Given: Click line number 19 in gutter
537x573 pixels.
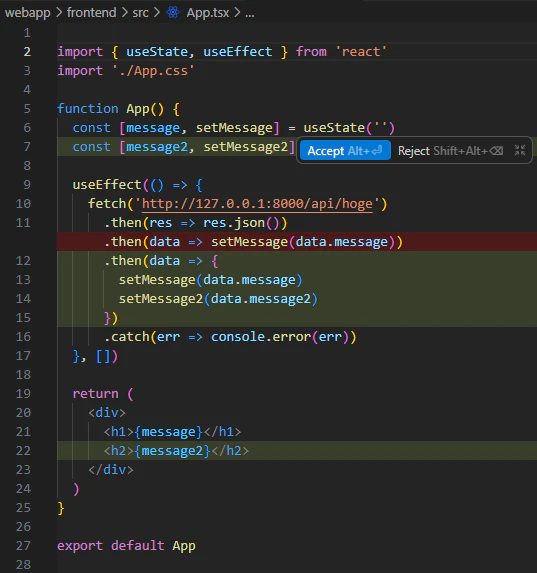Looking at the screenshot, I should coord(23,394).
